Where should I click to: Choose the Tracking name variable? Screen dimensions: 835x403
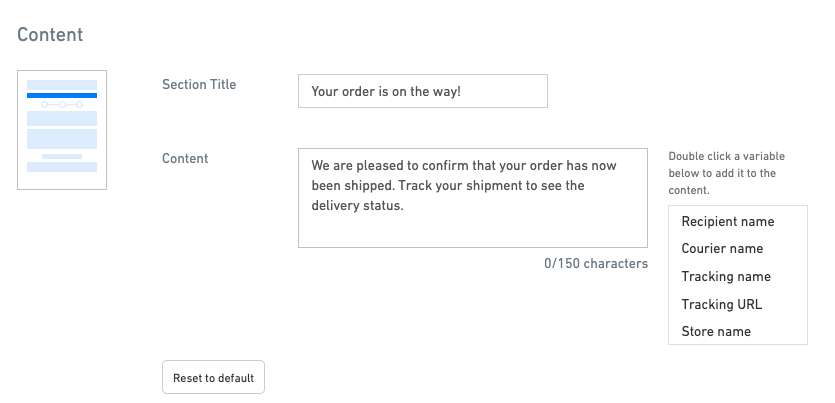tap(726, 276)
